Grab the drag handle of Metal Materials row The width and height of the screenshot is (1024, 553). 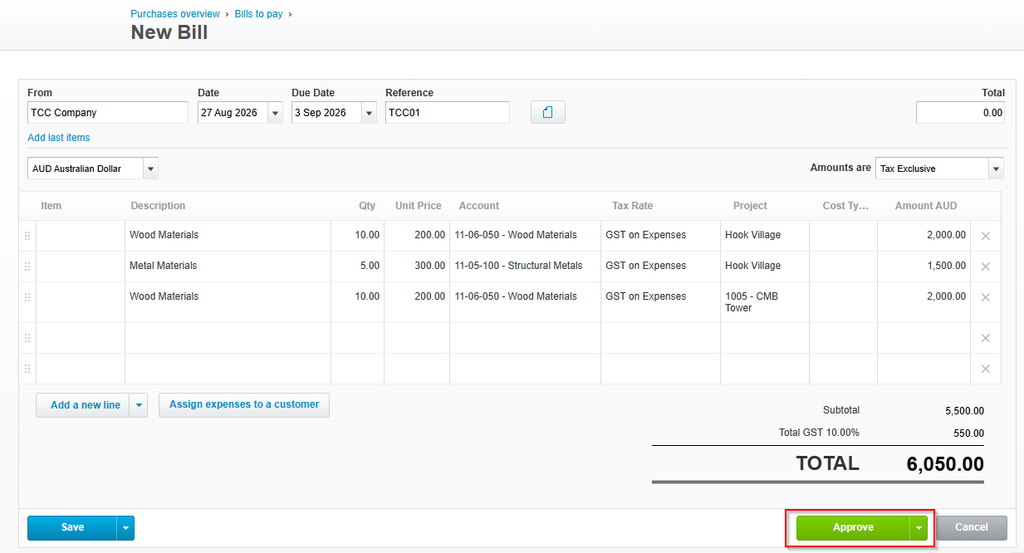(27, 266)
